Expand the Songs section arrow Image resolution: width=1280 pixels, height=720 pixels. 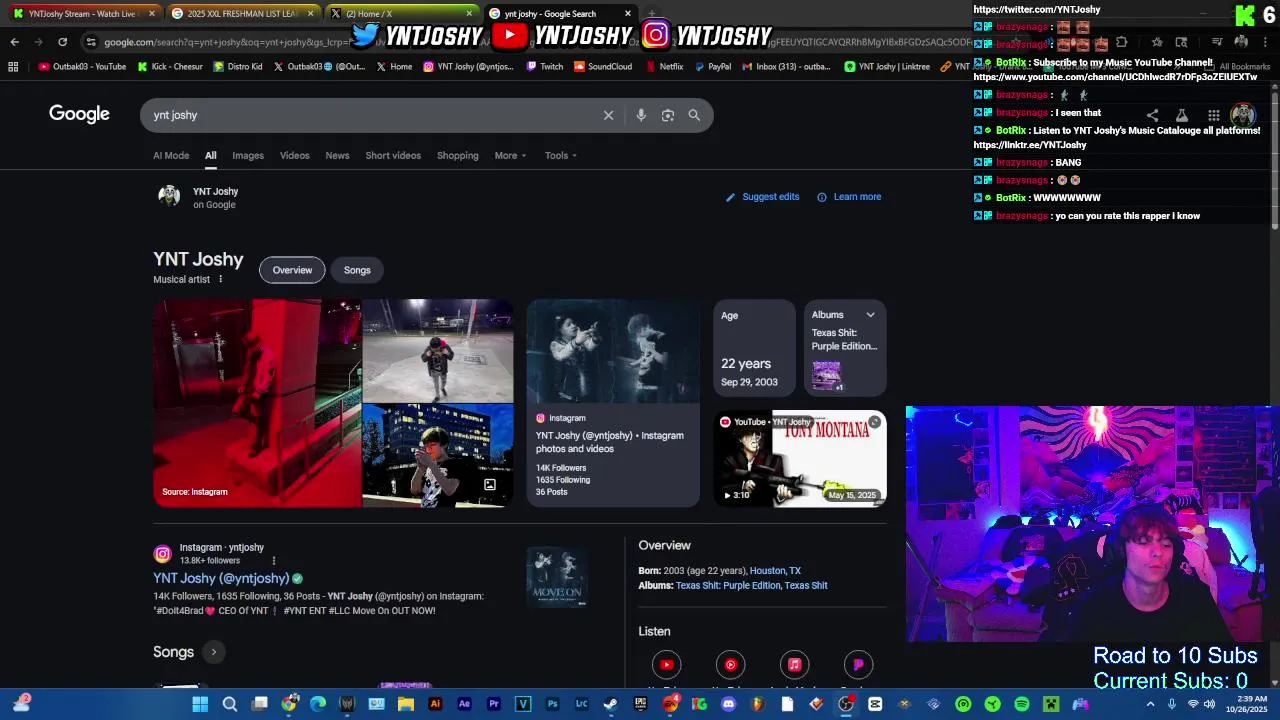(x=213, y=652)
